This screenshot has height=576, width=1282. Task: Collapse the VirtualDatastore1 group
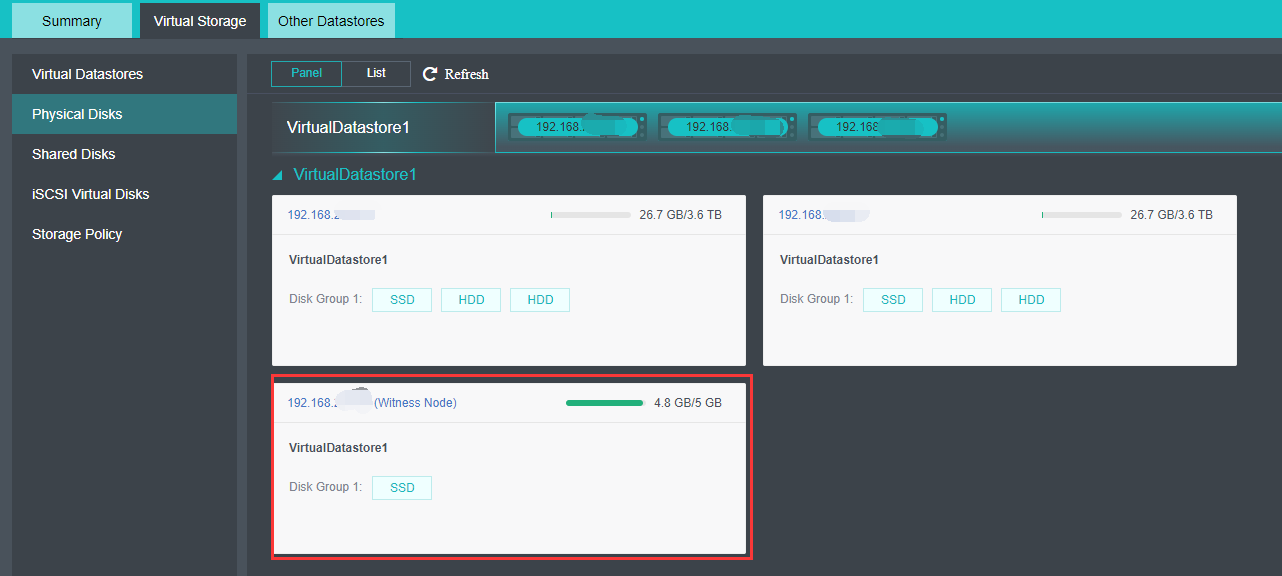click(x=277, y=172)
